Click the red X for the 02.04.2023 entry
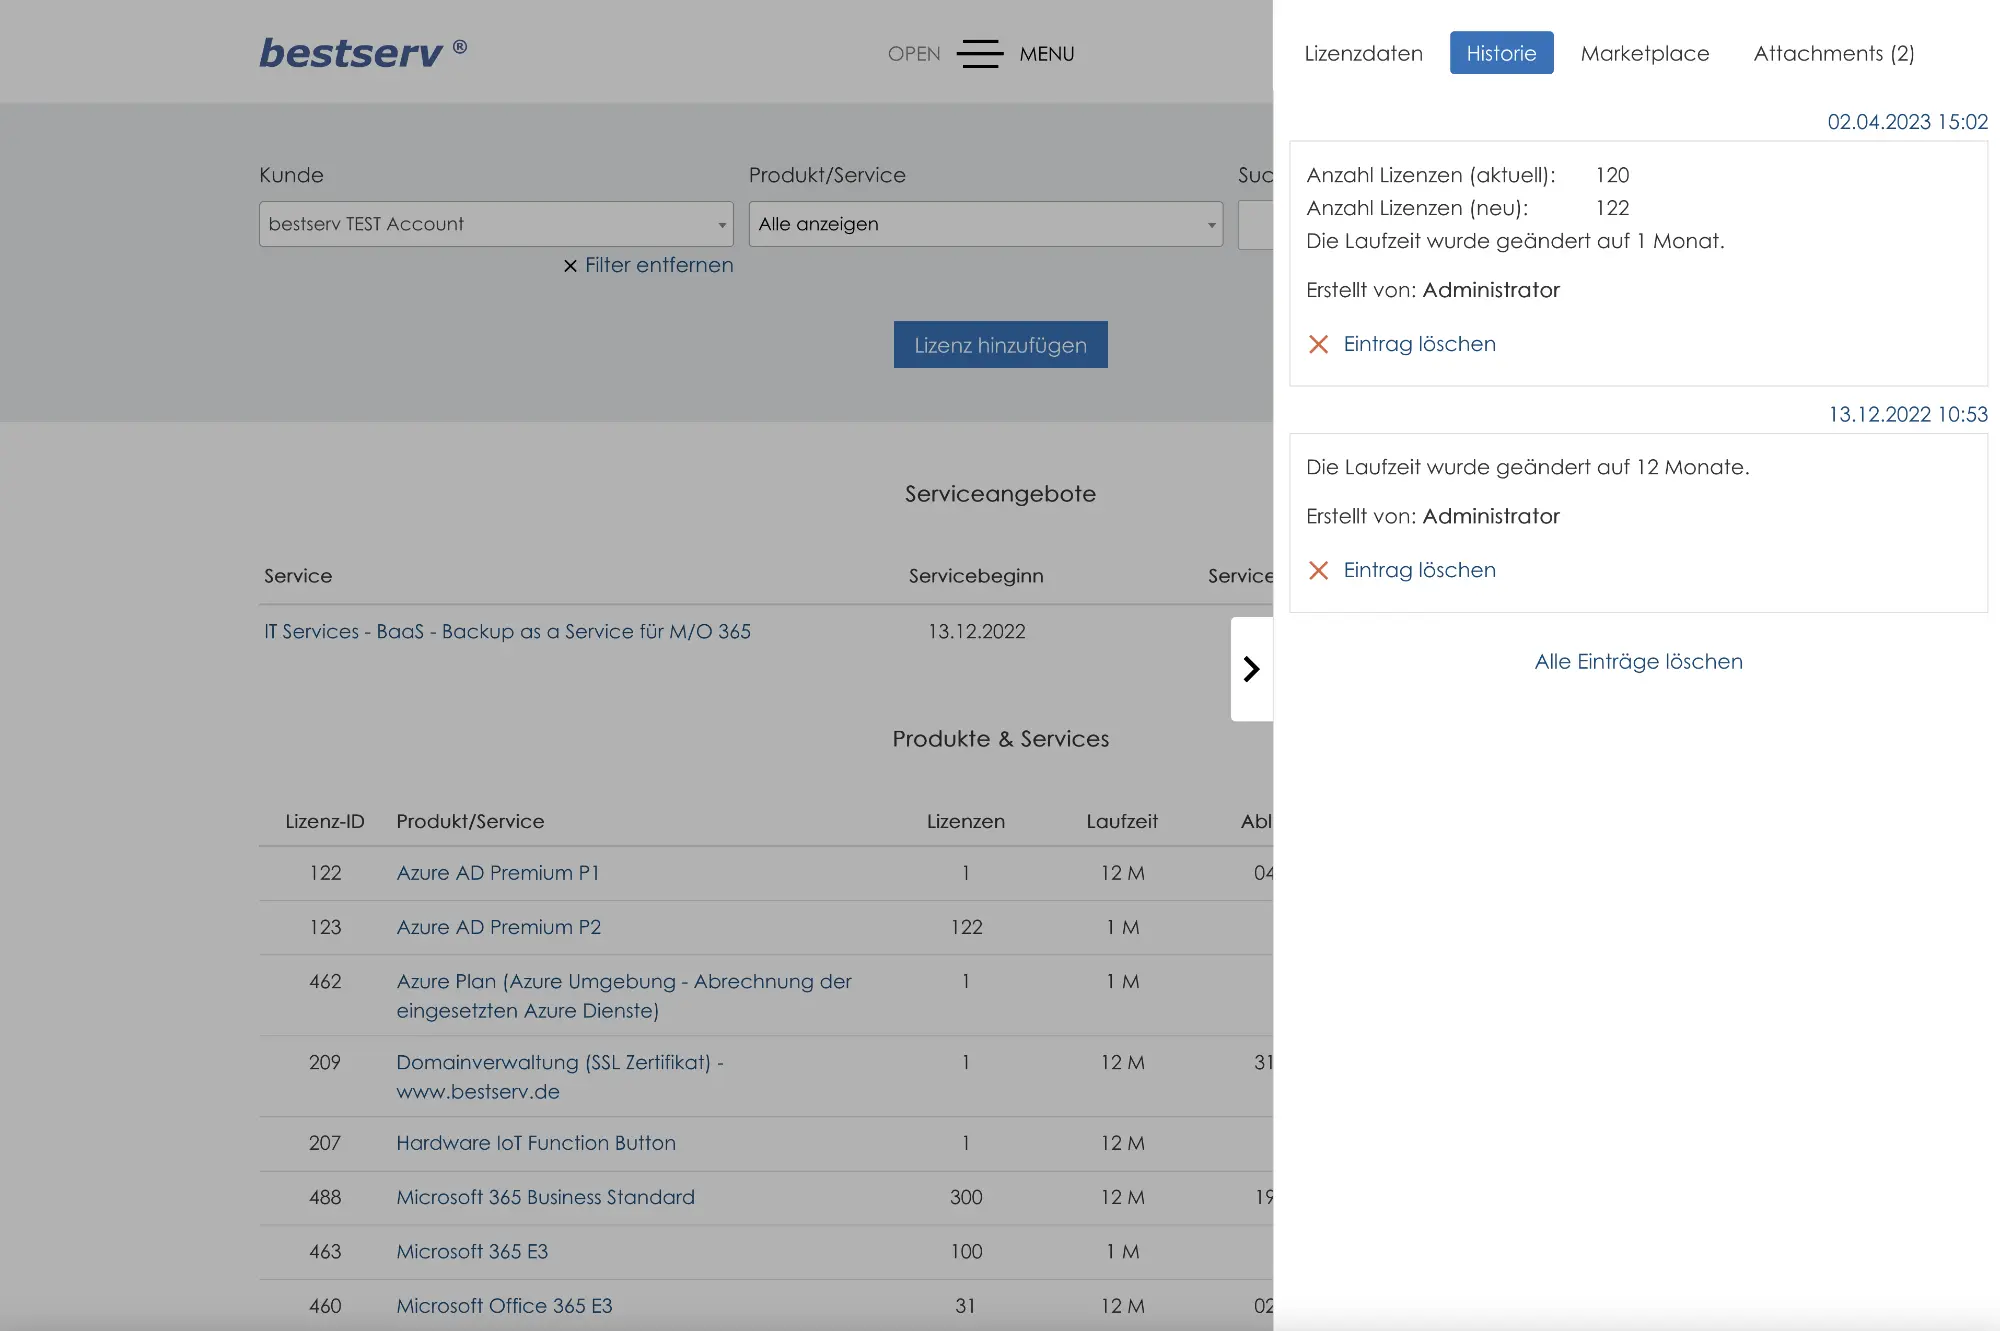2000x1331 pixels. (x=1318, y=344)
